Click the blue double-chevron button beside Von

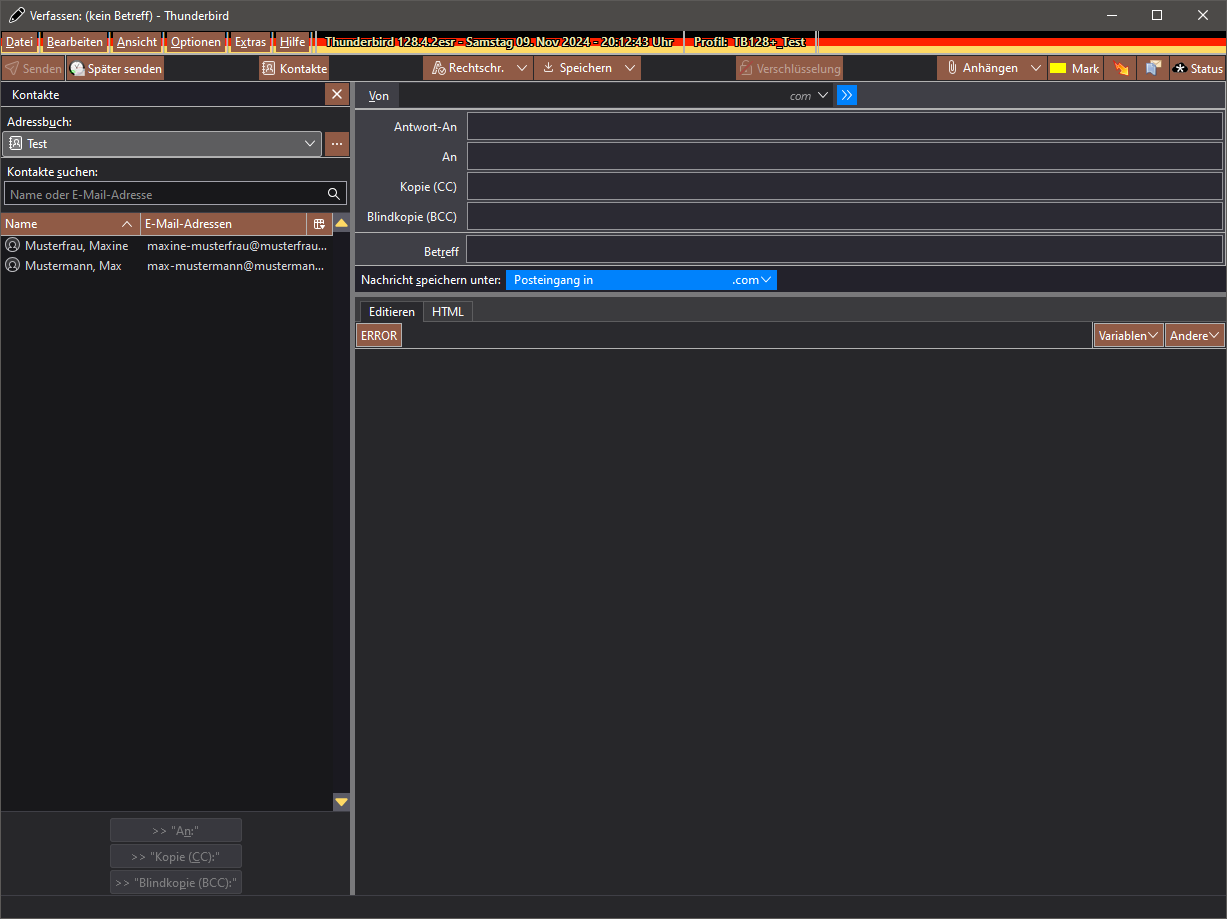click(x=847, y=95)
